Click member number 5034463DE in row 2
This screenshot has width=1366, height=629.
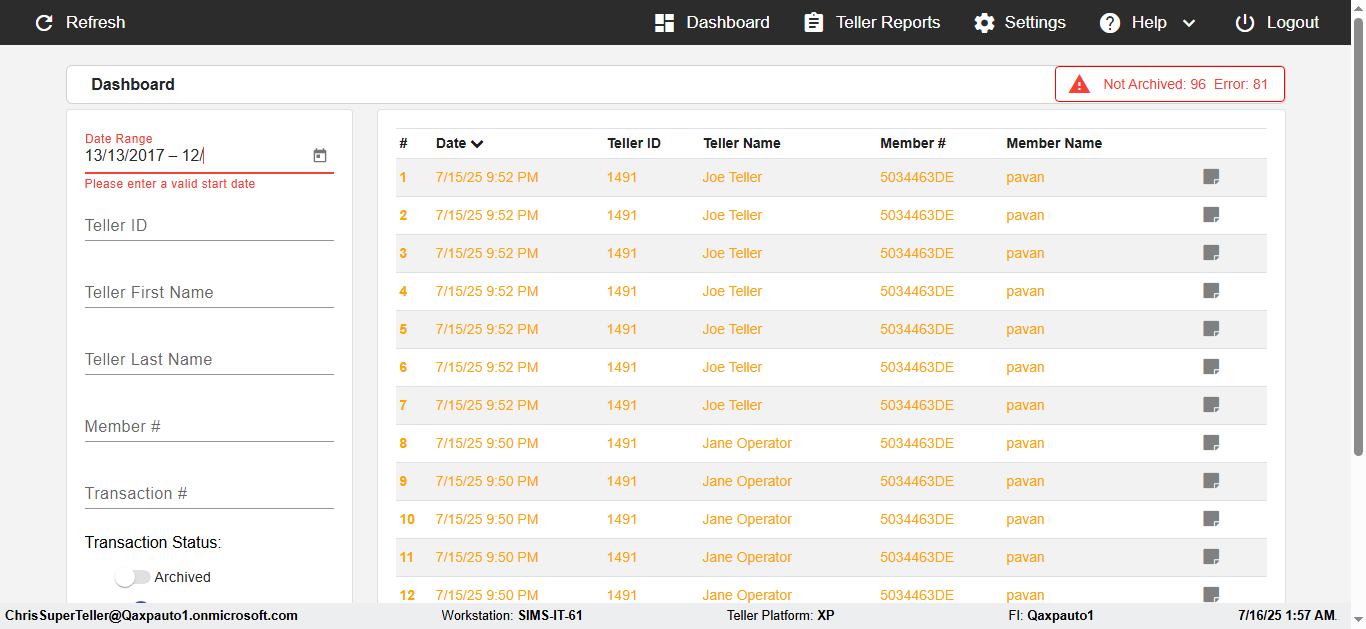[917, 215]
